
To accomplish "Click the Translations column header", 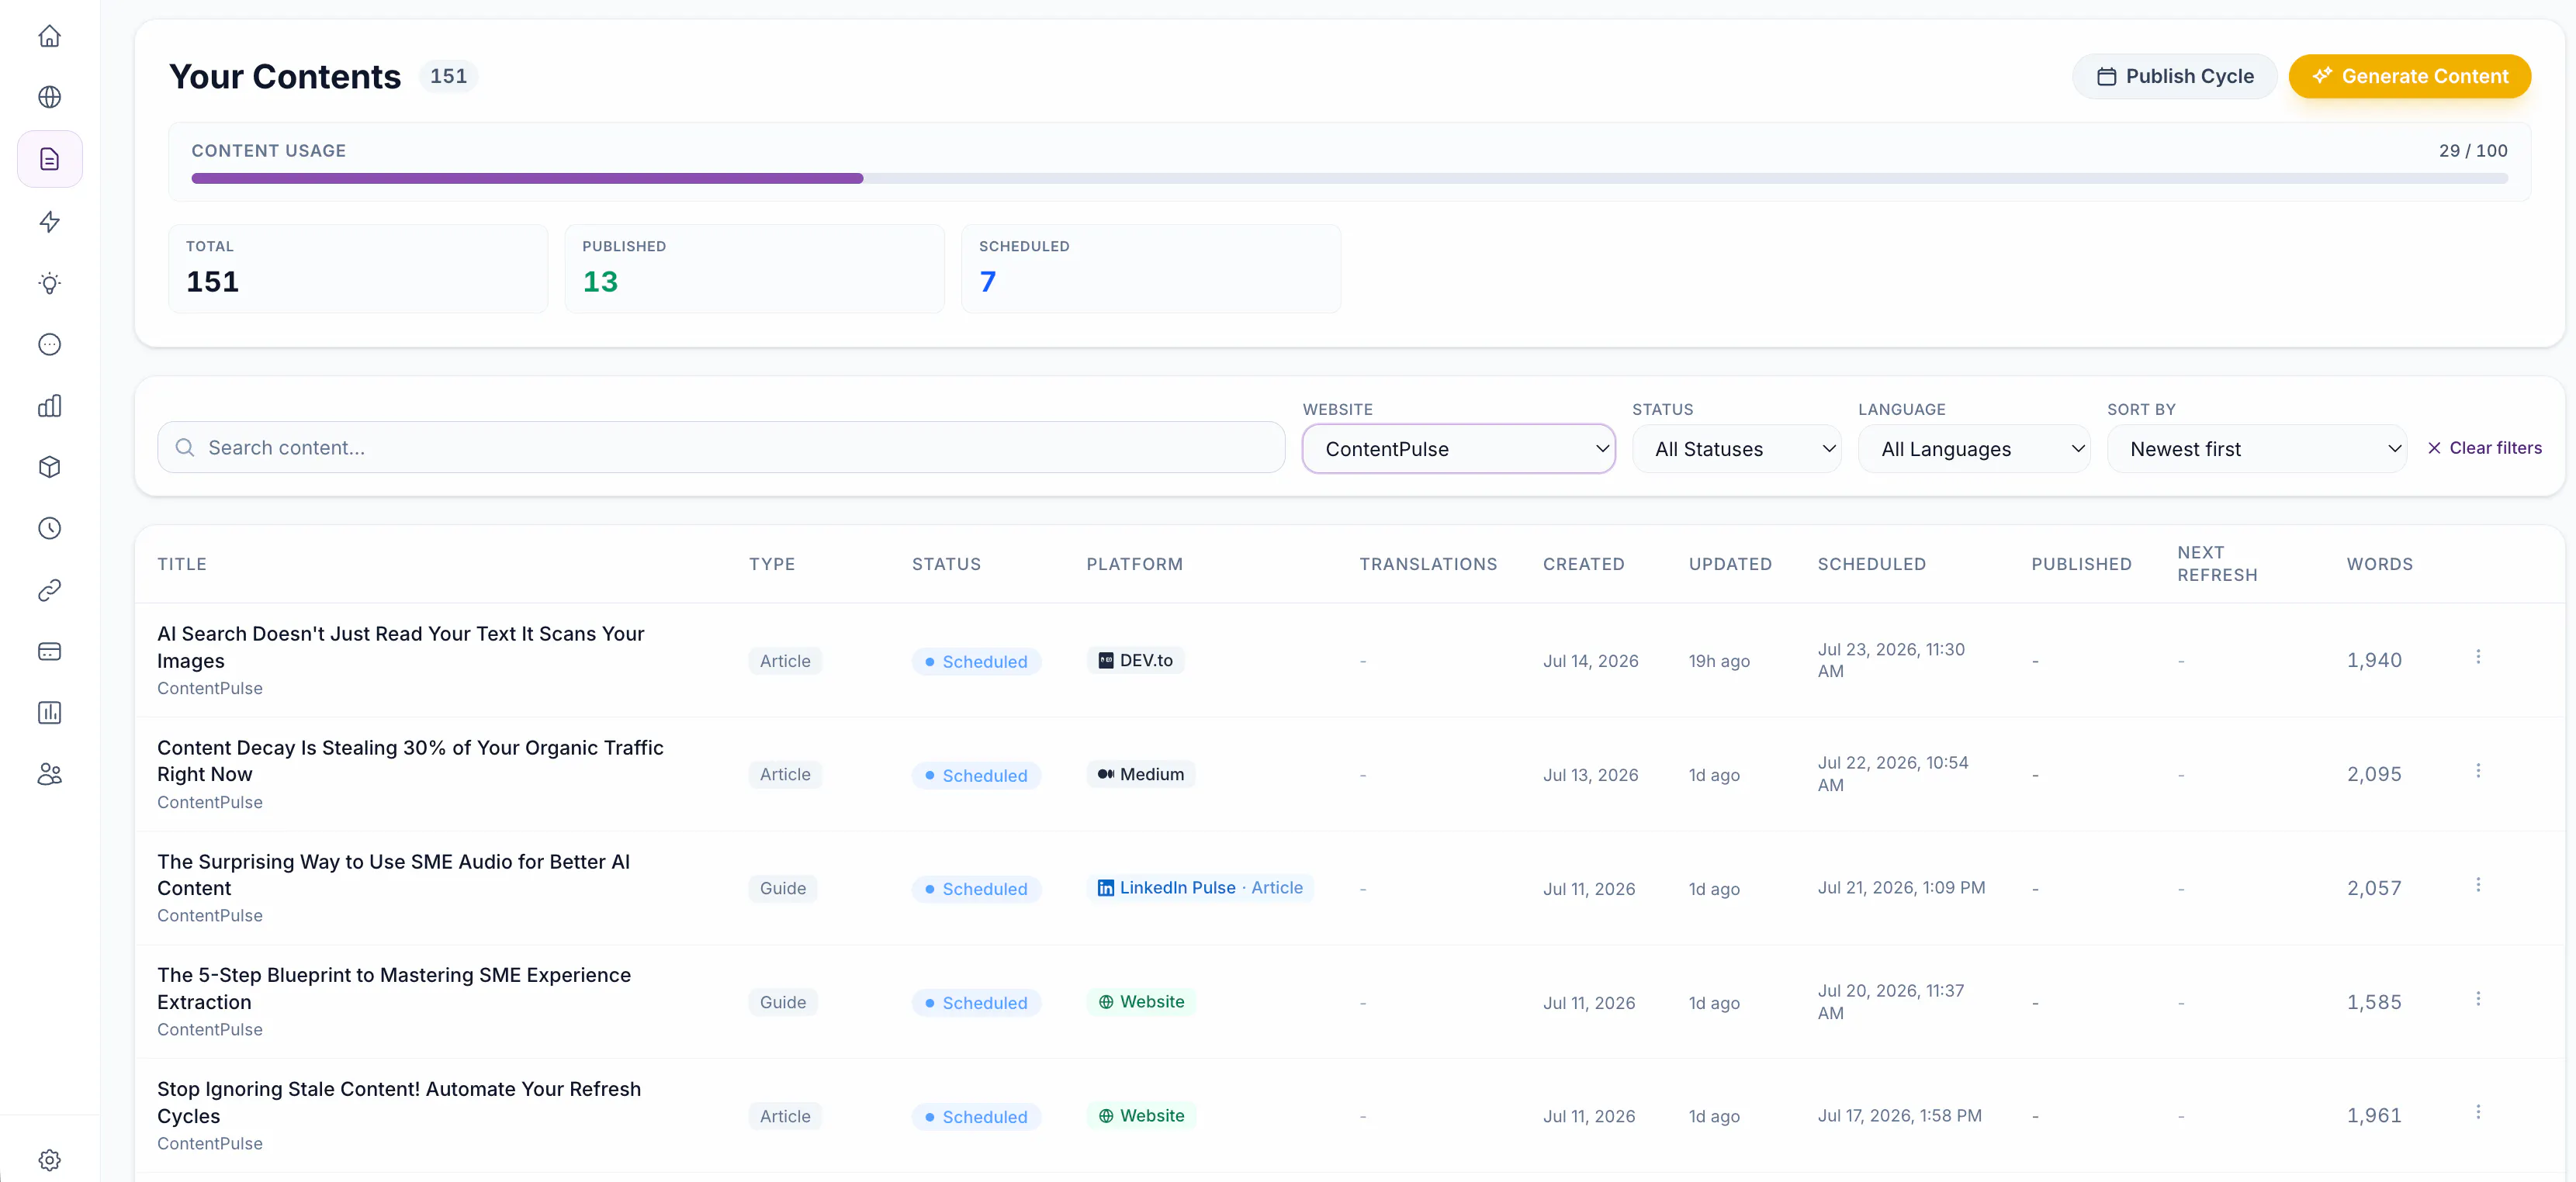I will [1428, 564].
